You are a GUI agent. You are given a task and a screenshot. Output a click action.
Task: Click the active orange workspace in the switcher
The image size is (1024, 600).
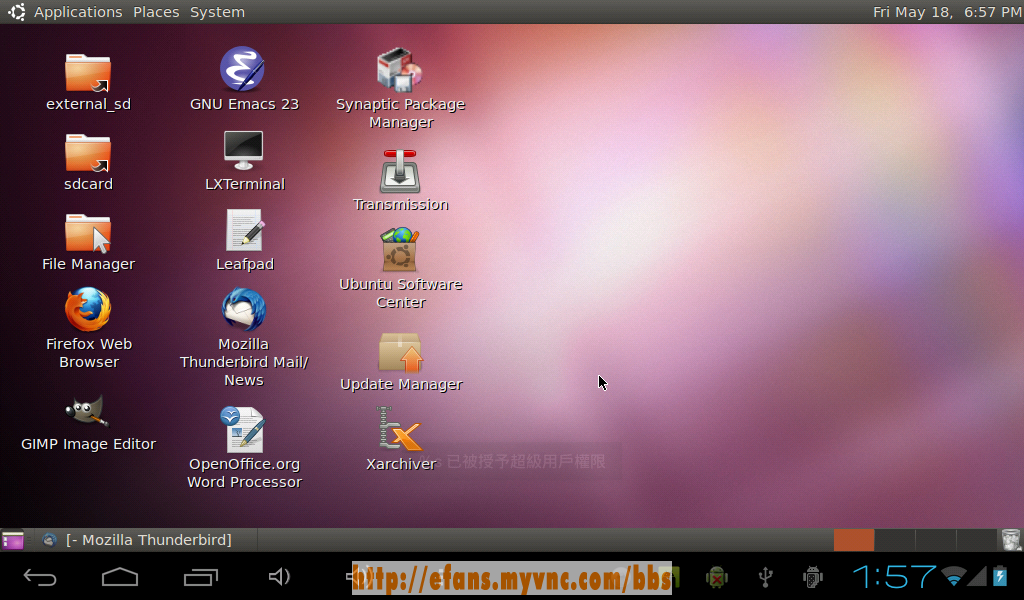point(854,540)
